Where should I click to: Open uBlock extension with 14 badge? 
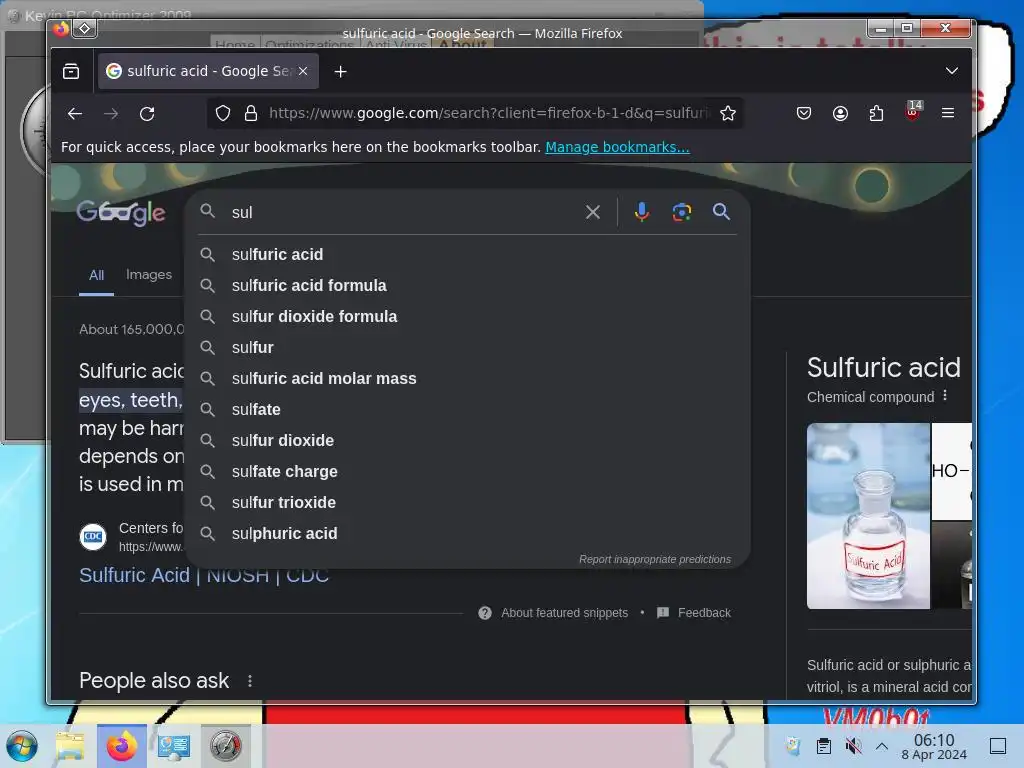[x=913, y=112]
